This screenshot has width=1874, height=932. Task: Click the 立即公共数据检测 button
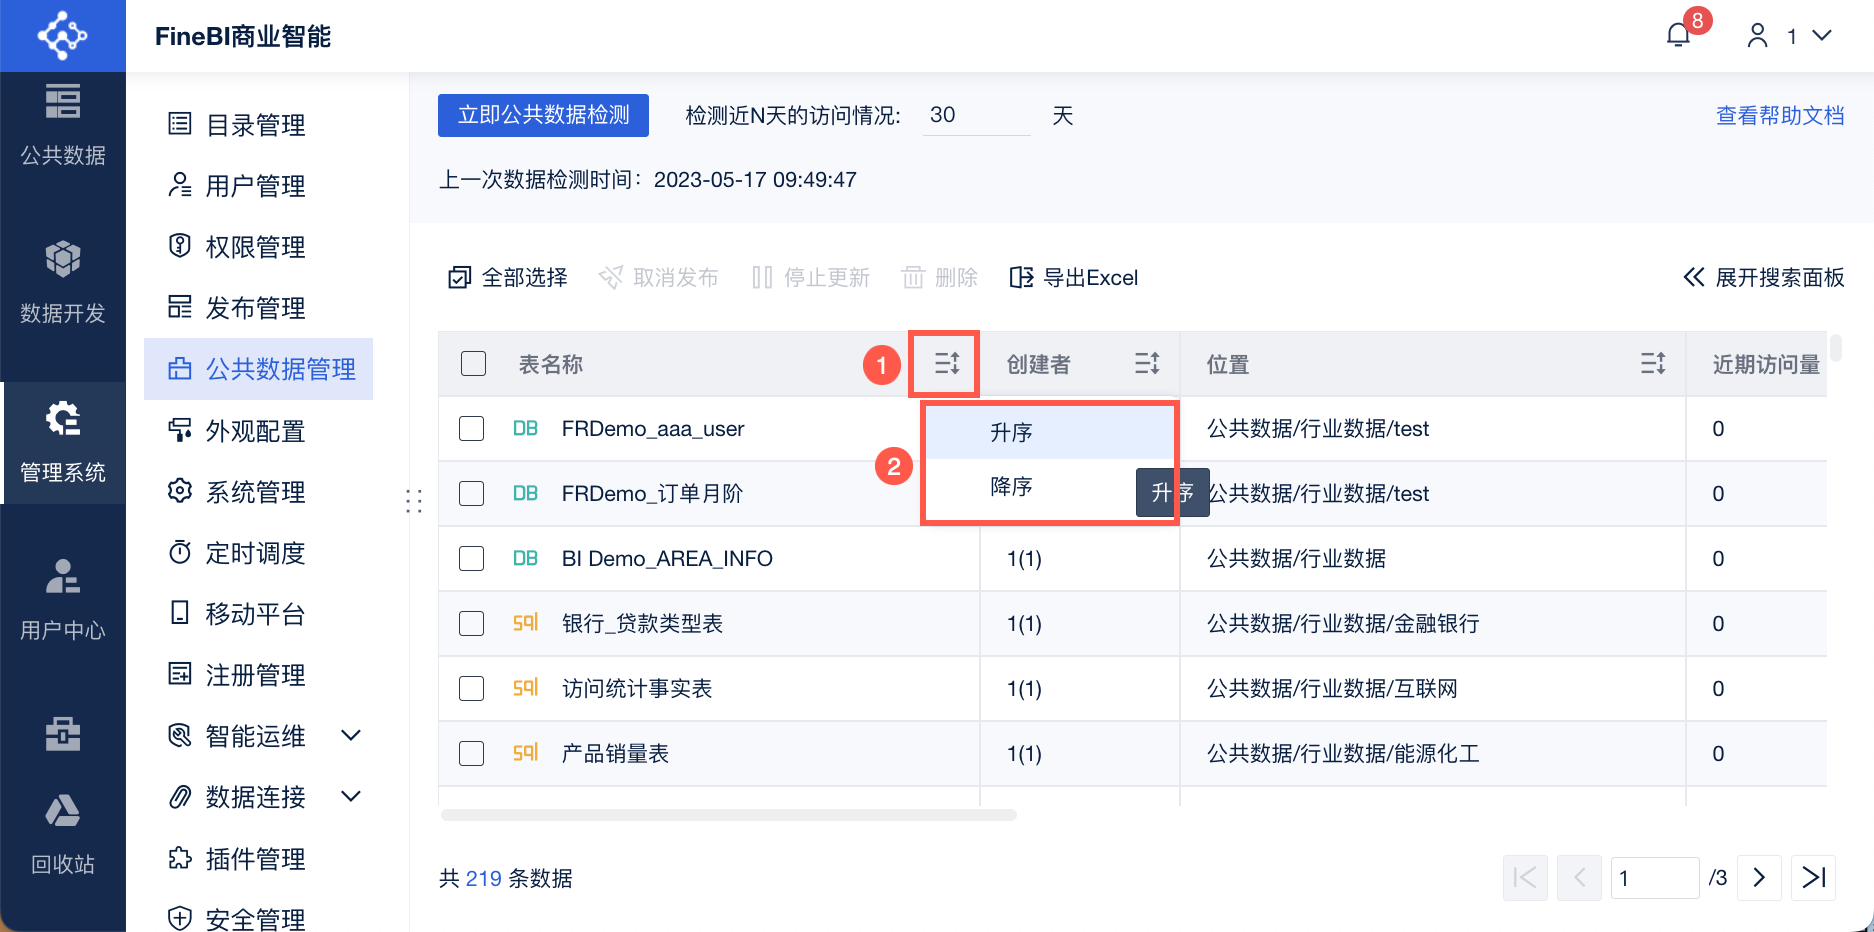(543, 116)
